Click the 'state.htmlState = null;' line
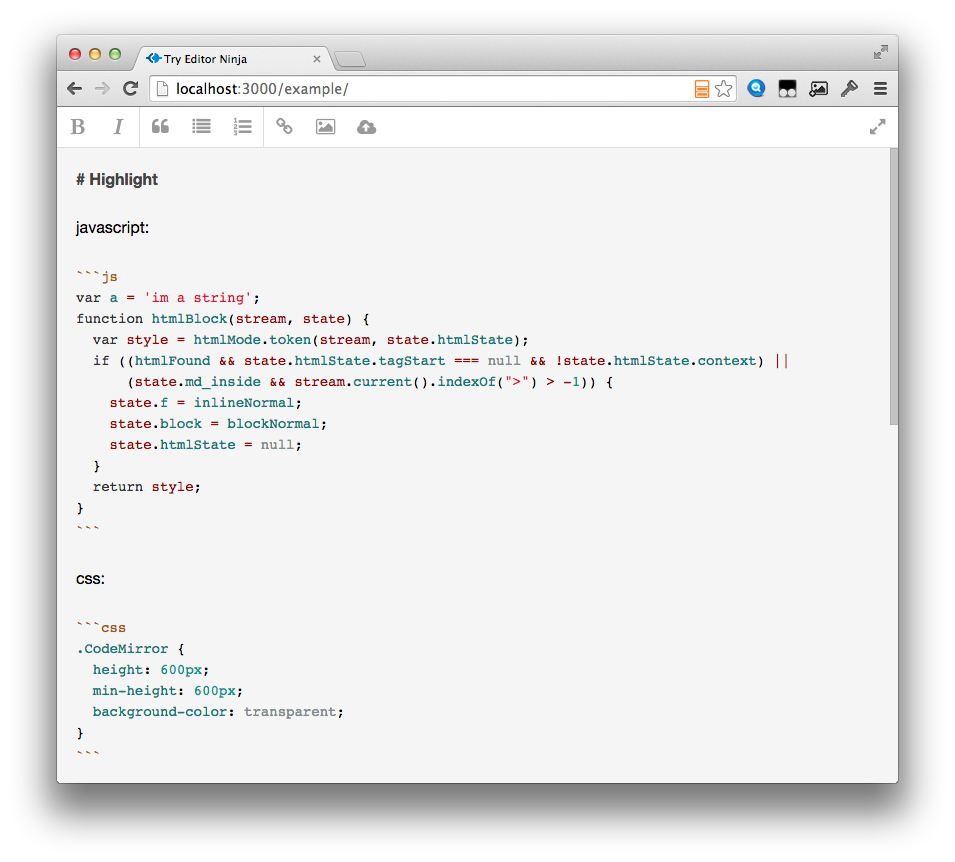The width and height of the screenshot is (955, 862). [205, 445]
